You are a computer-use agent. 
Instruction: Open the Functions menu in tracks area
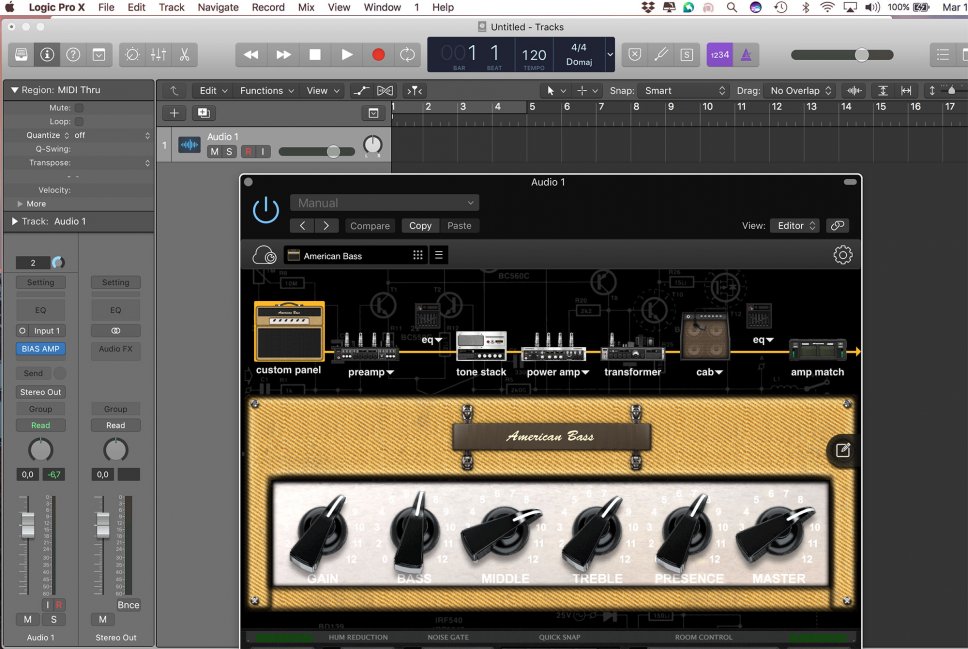pyautogui.click(x=266, y=91)
